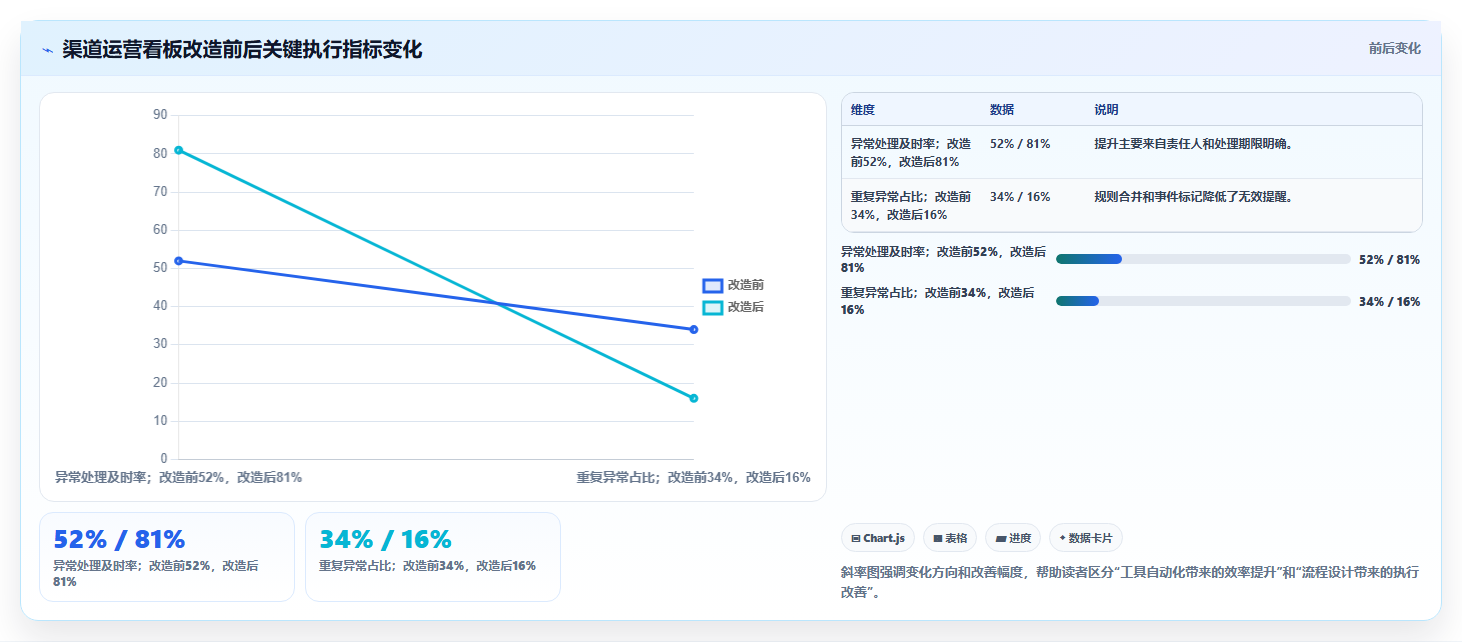Image resolution: width=1462 pixels, height=642 pixels.
Task: Click the 维度 column header
Action: [x=863, y=110]
